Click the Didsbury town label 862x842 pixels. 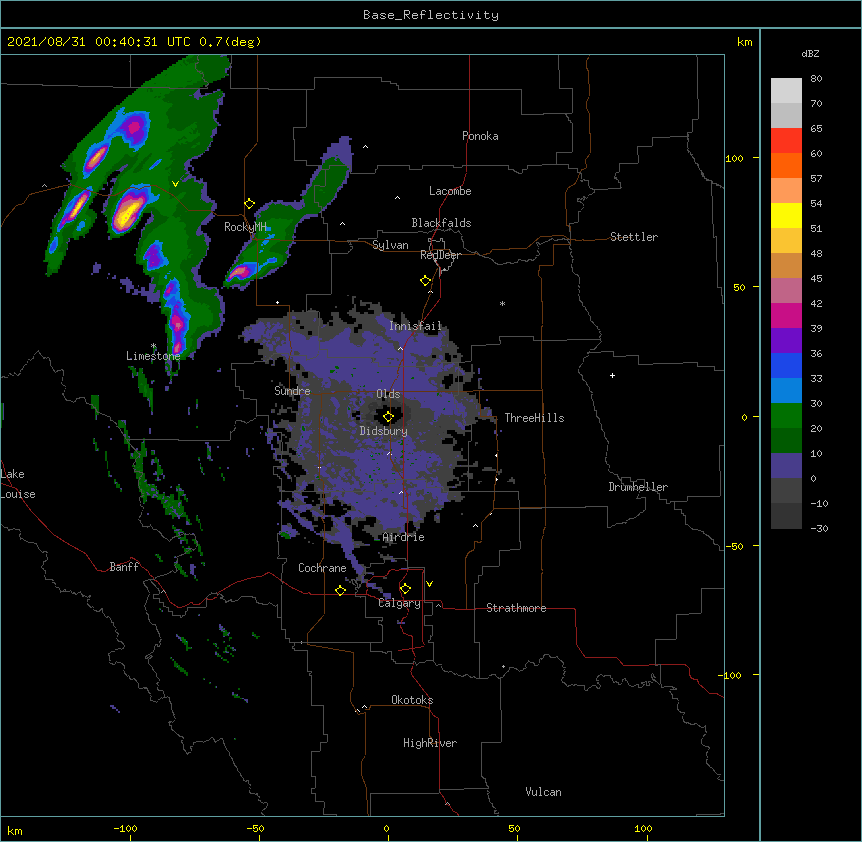(384, 431)
